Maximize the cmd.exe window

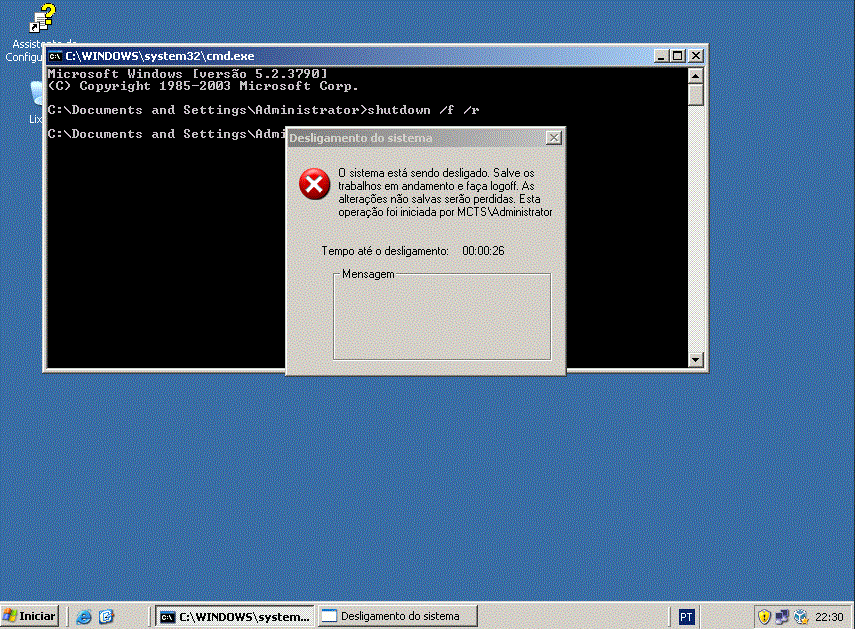point(678,56)
